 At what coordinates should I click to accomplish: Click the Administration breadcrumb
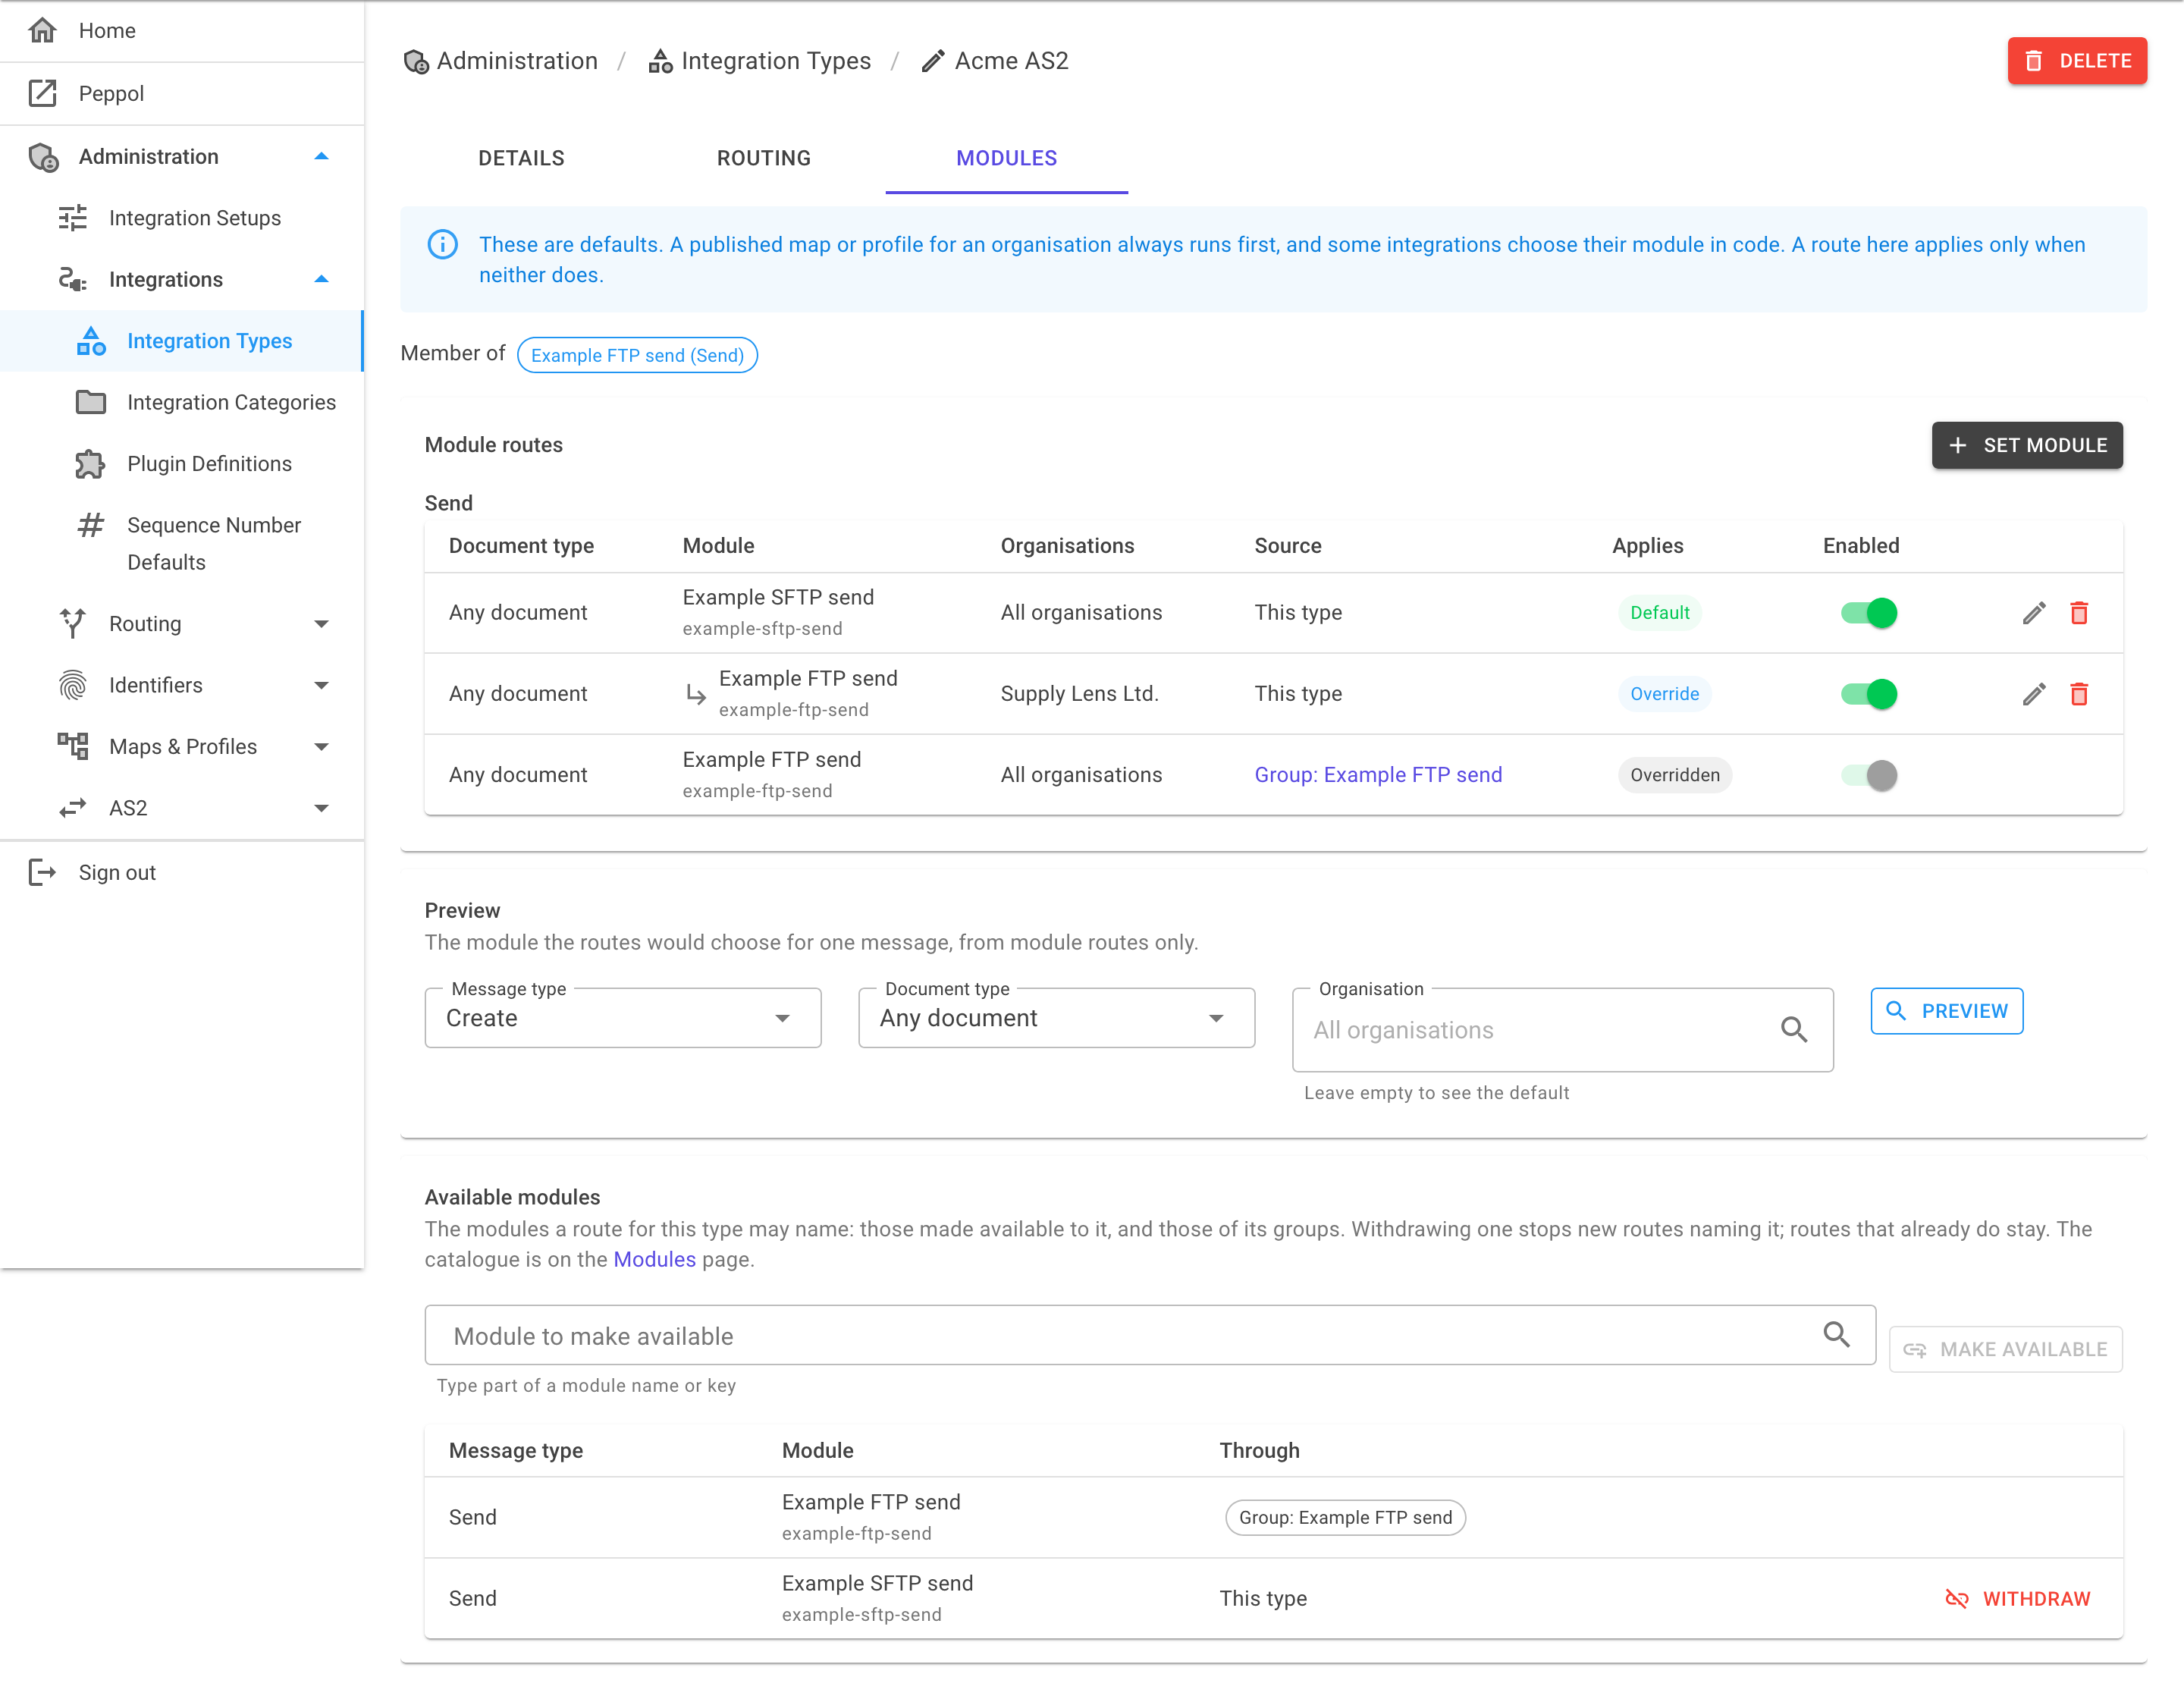[501, 61]
